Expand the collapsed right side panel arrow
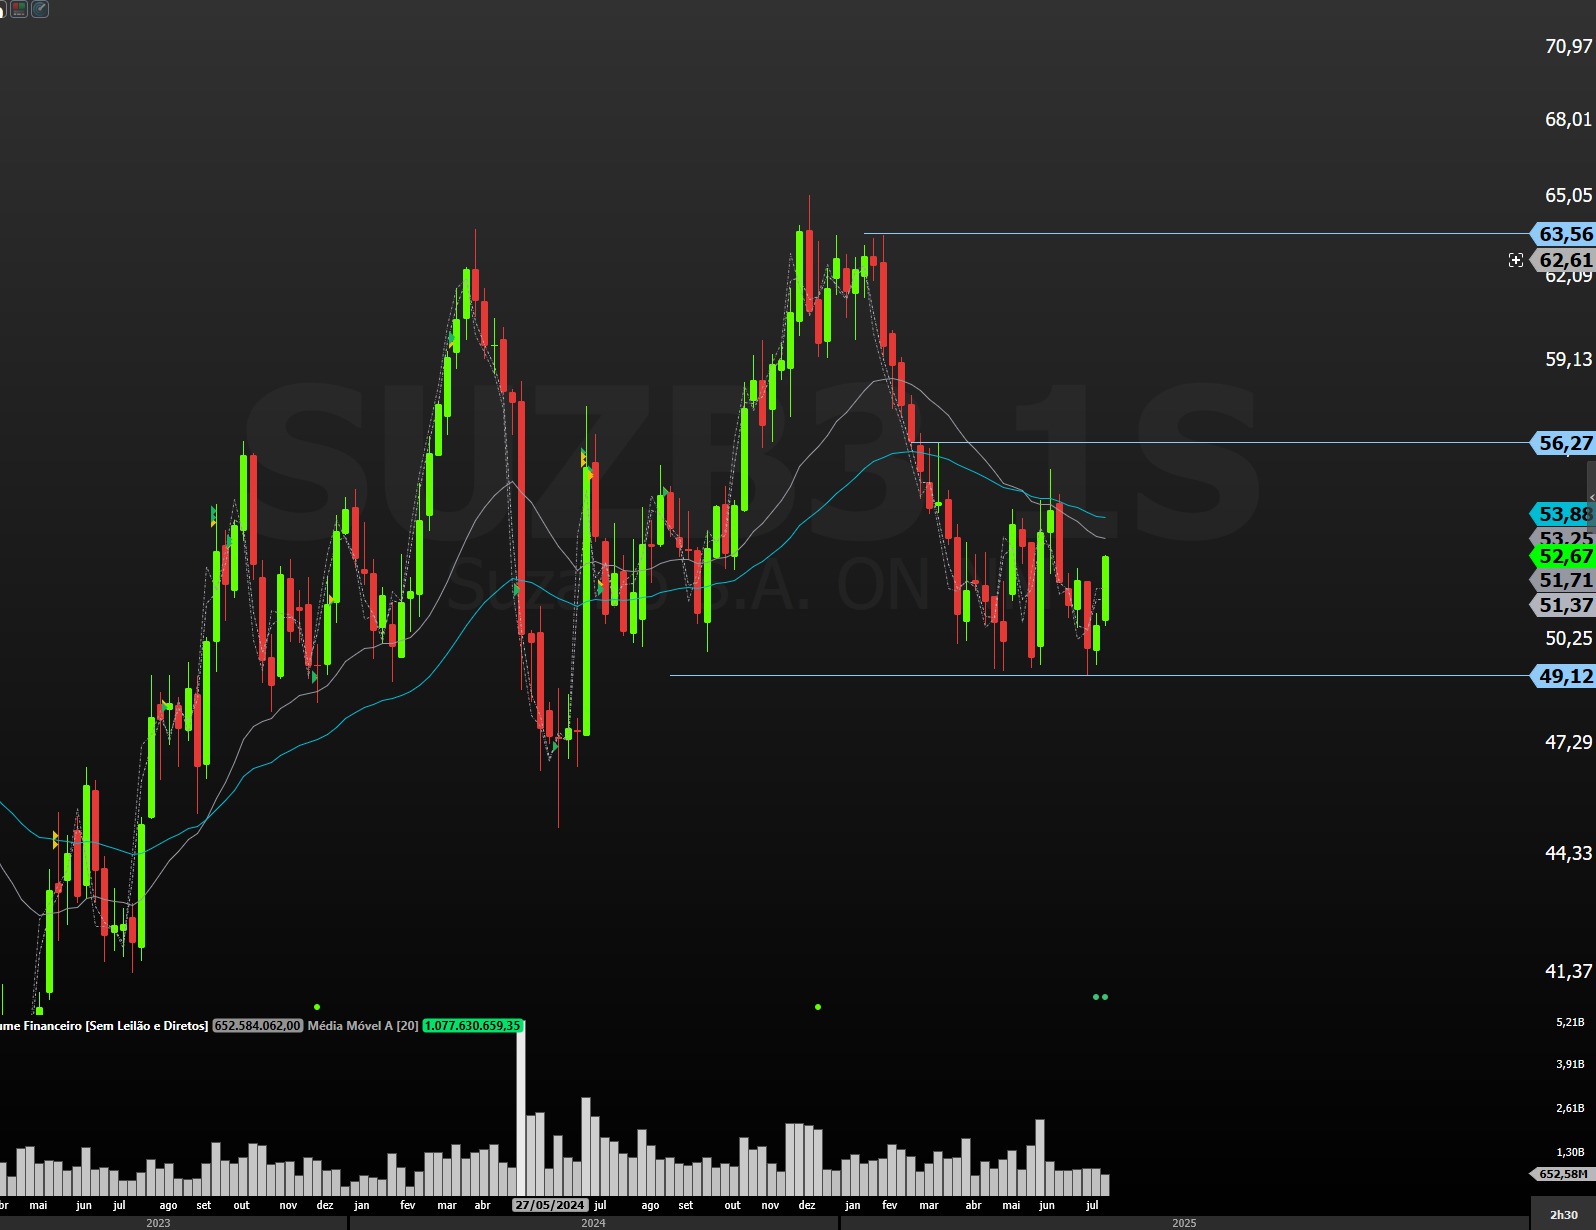The height and width of the screenshot is (1230, 1596). point(1592,497)
